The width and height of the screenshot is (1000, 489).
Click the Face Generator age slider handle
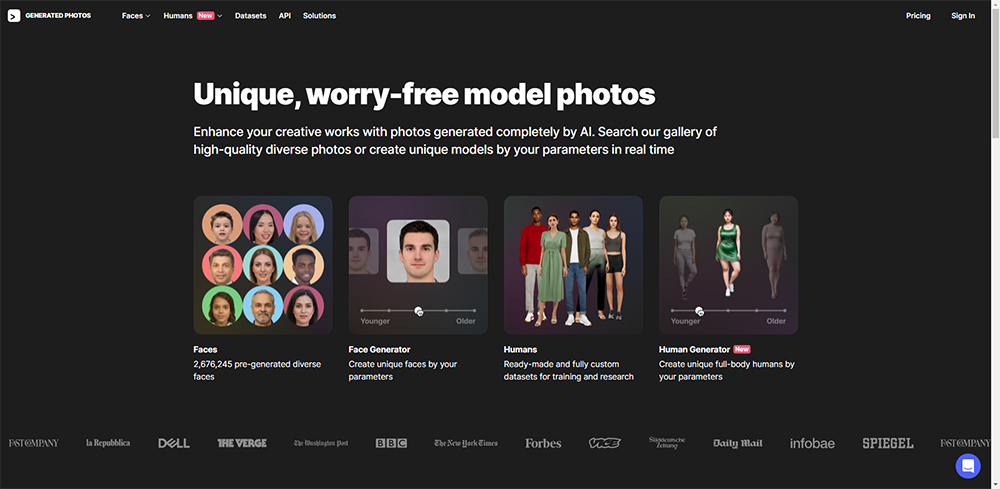pyautogui.click(x=418, y=311)
